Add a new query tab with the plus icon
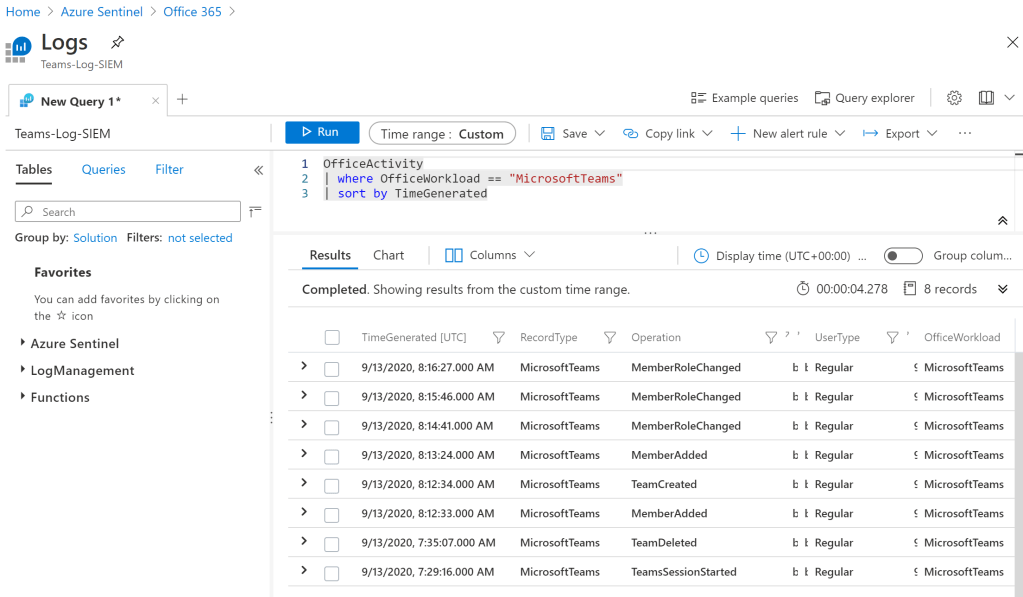Screen dimensions: 1023x597 pyautogui.click(x=182, y=99)
